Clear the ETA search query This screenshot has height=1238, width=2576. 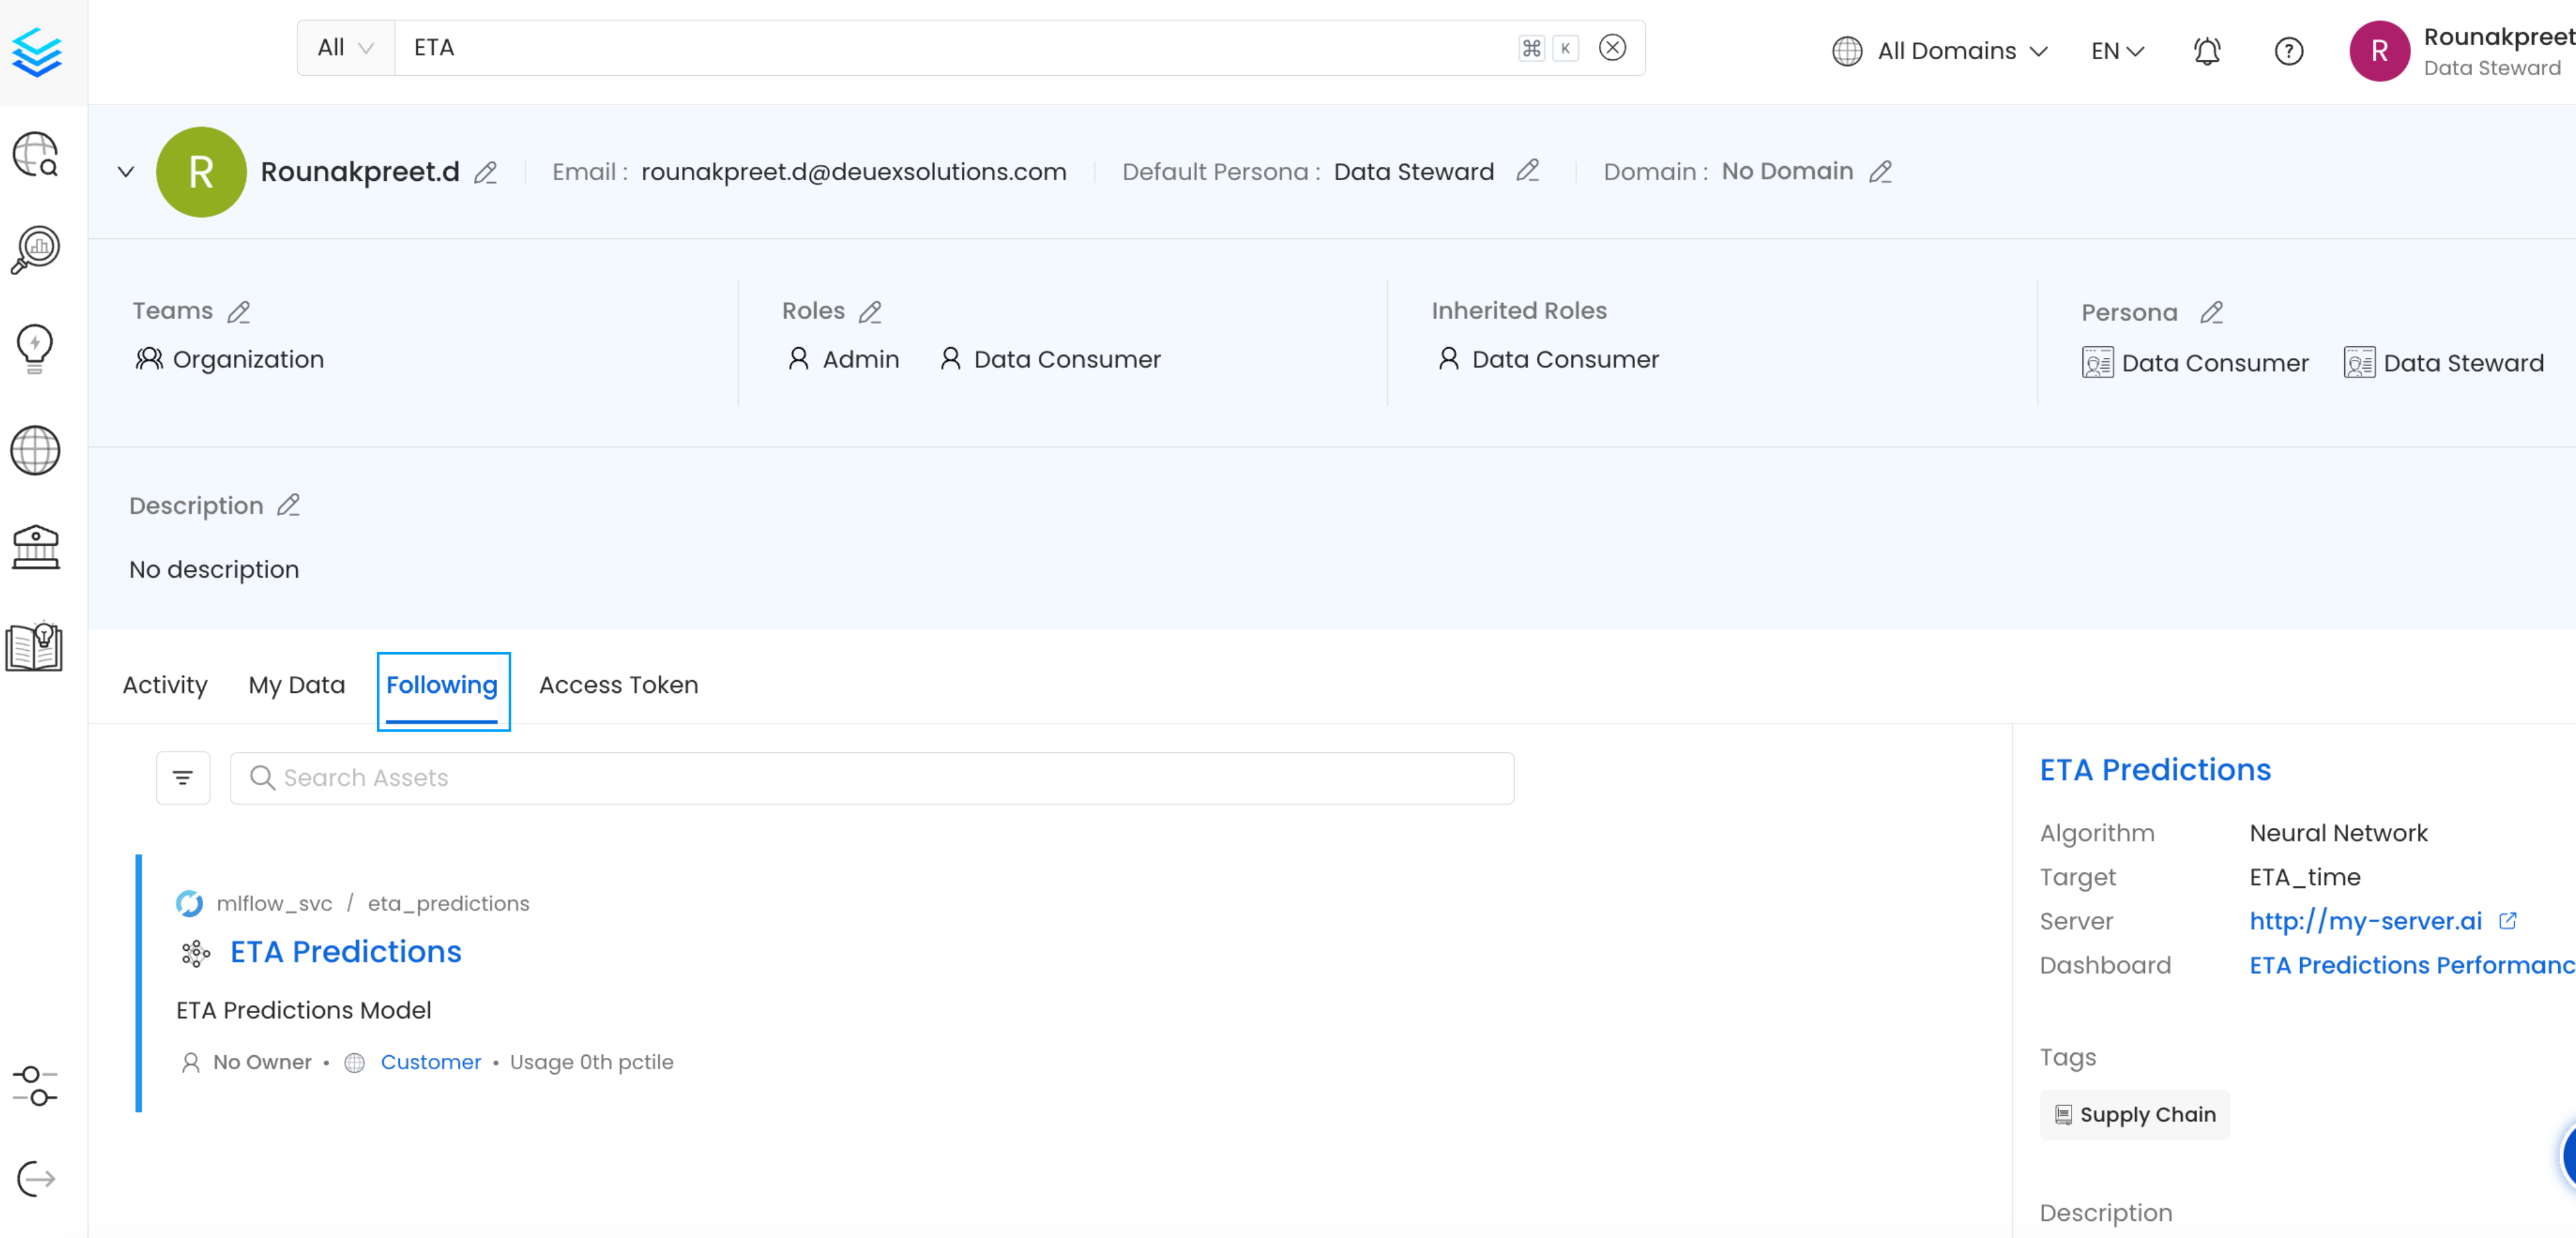[x=1611, y=47]
